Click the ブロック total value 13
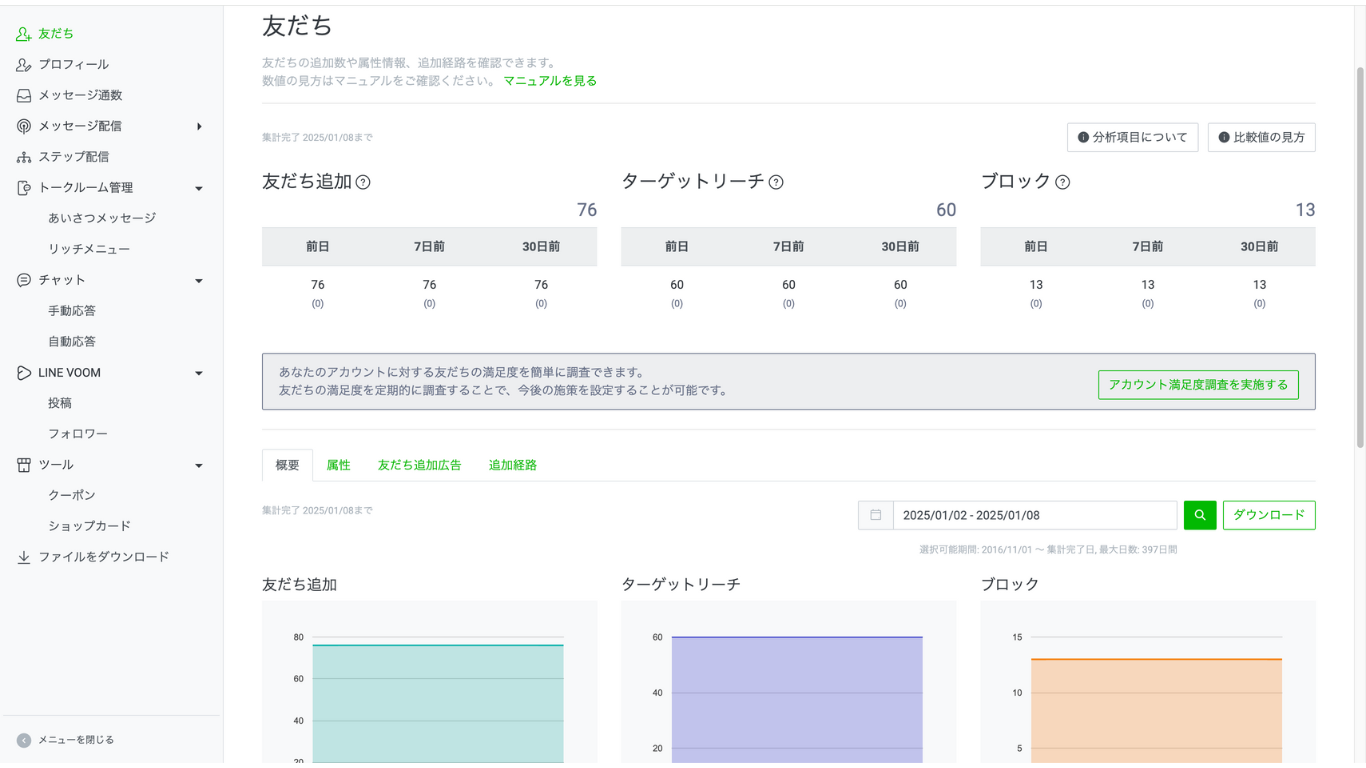This screenshot has height=768, width=1366. (1305, 210)
